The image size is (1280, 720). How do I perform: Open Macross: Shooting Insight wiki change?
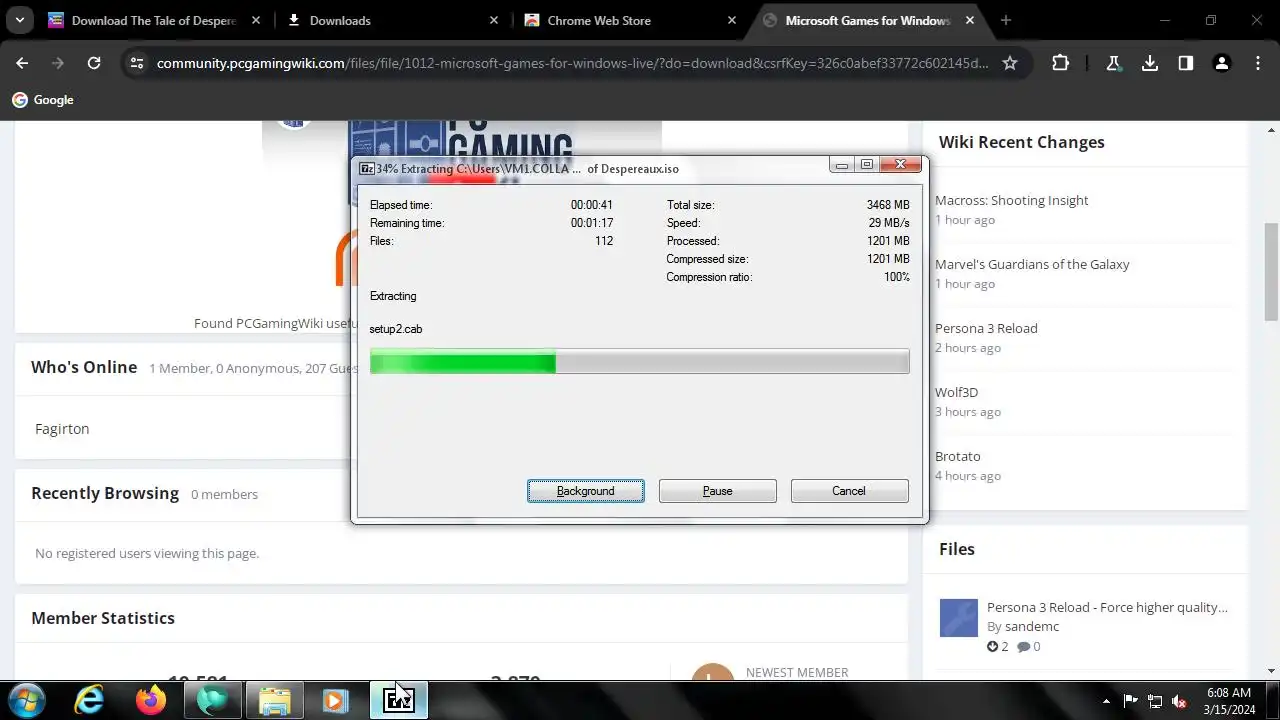pos(1011,200)
